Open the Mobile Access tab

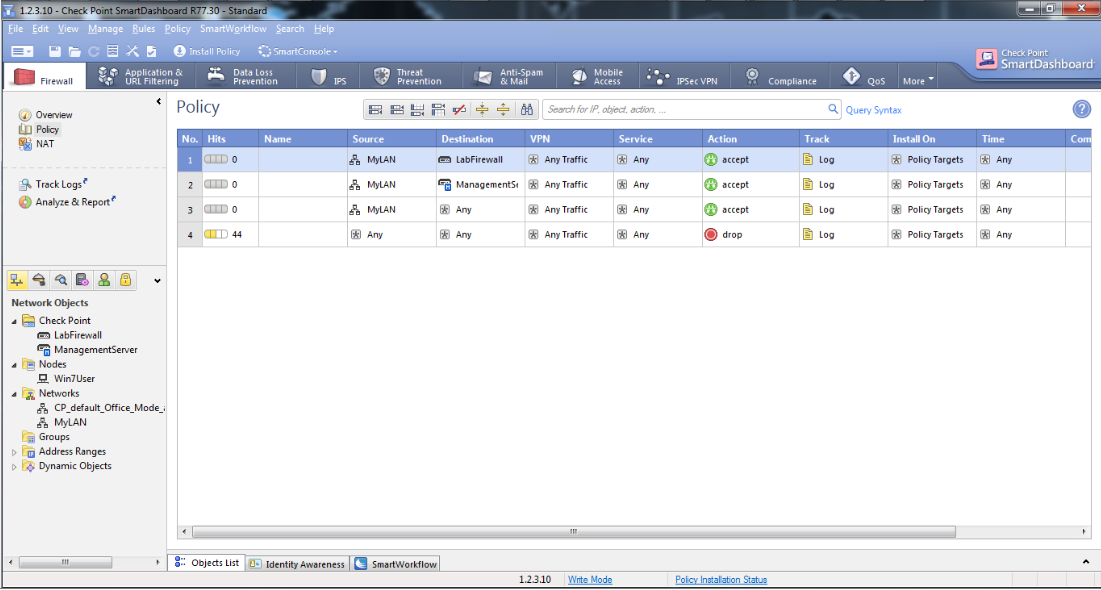click(x=598, y=77)
